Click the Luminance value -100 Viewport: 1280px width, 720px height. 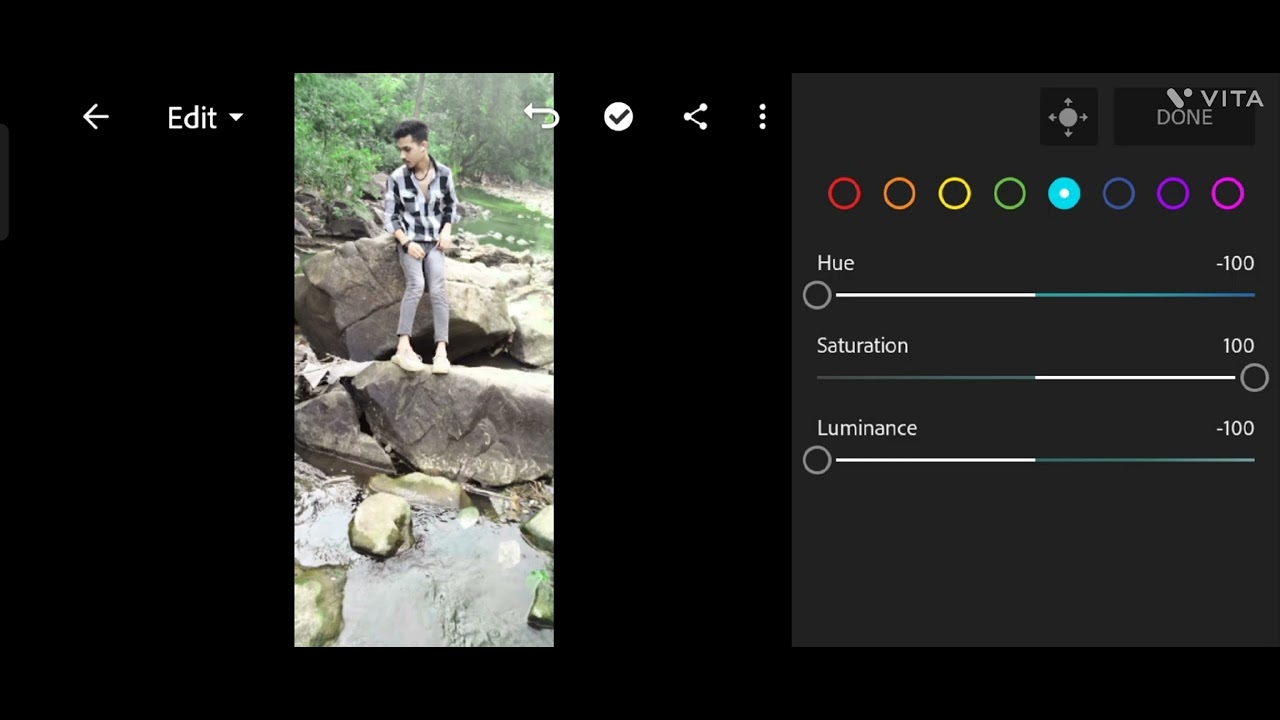coord(1235,428)
